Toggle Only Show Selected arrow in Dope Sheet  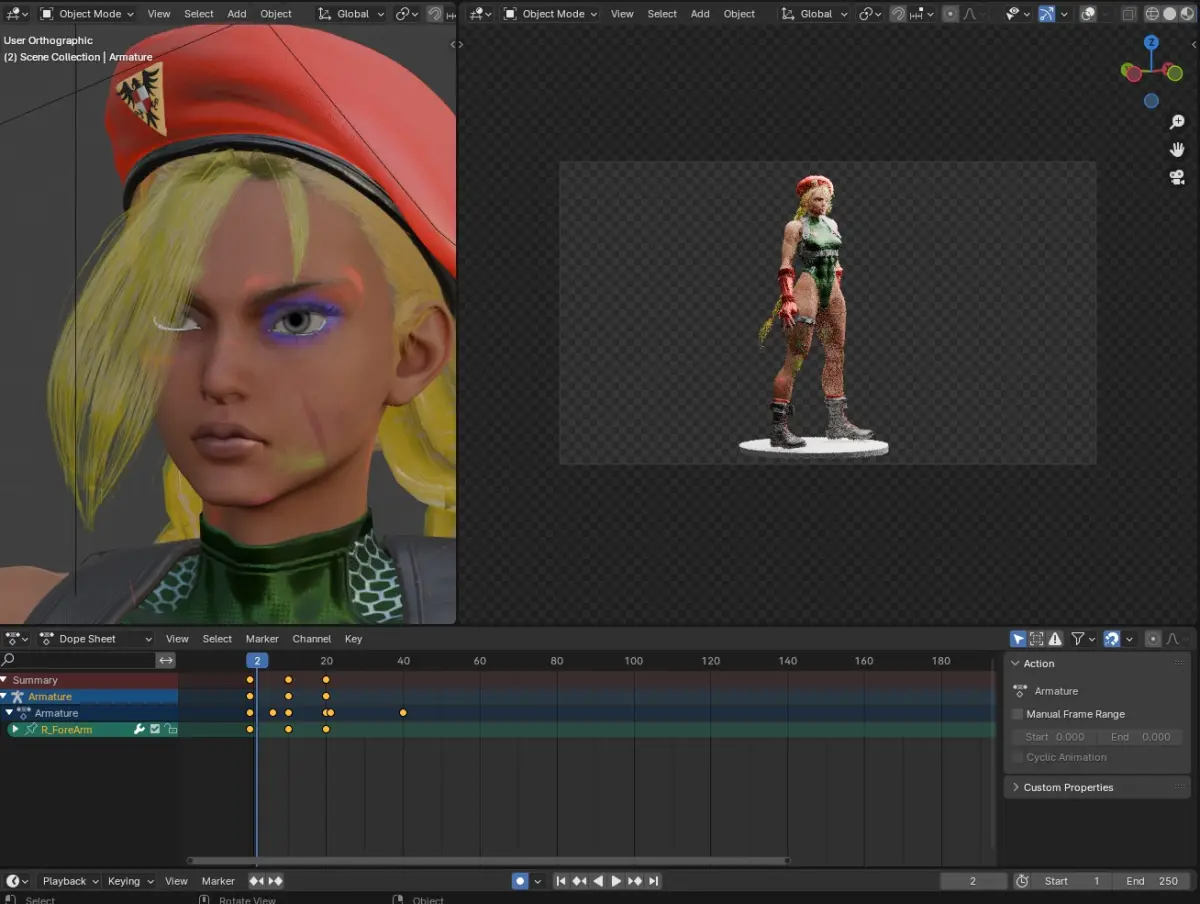click(x=1018, y=639)
